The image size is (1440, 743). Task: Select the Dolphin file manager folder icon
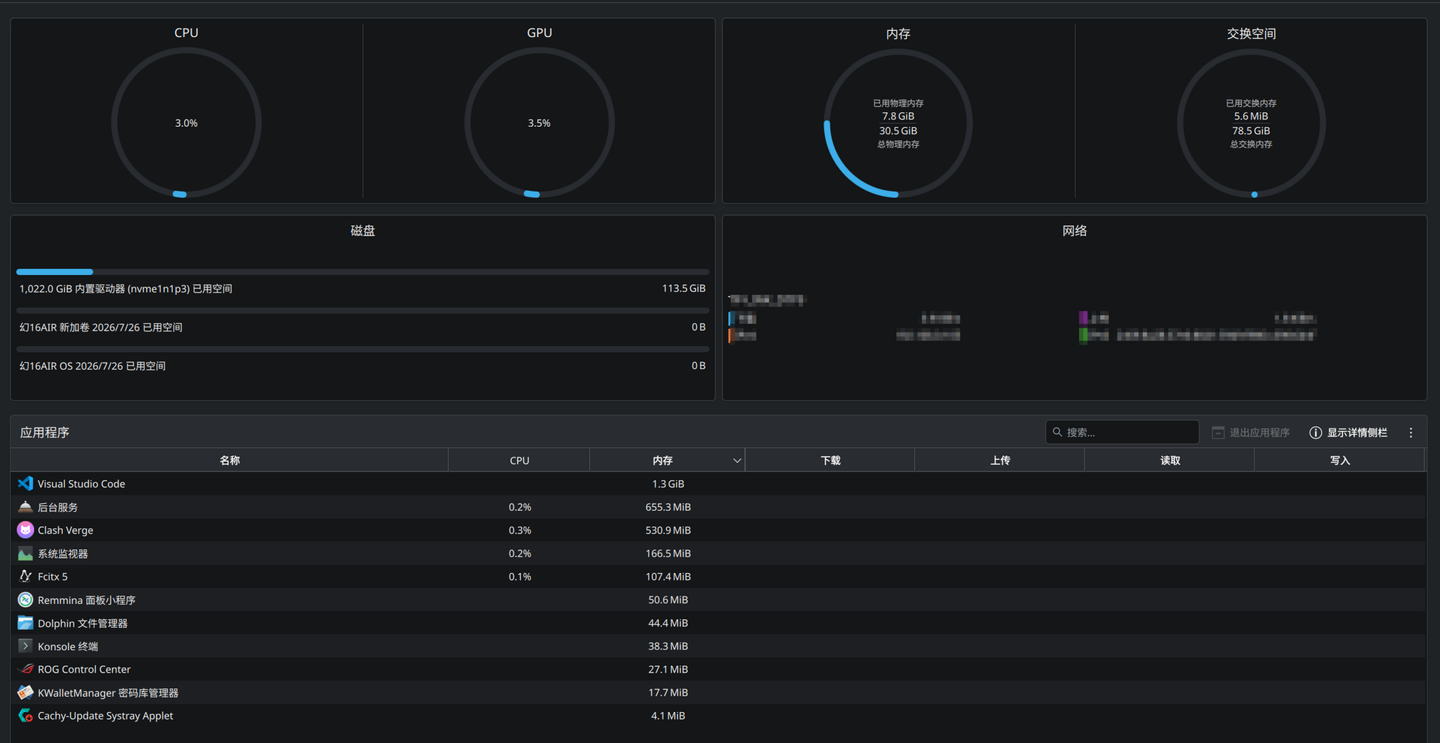[x=25, y=623]
